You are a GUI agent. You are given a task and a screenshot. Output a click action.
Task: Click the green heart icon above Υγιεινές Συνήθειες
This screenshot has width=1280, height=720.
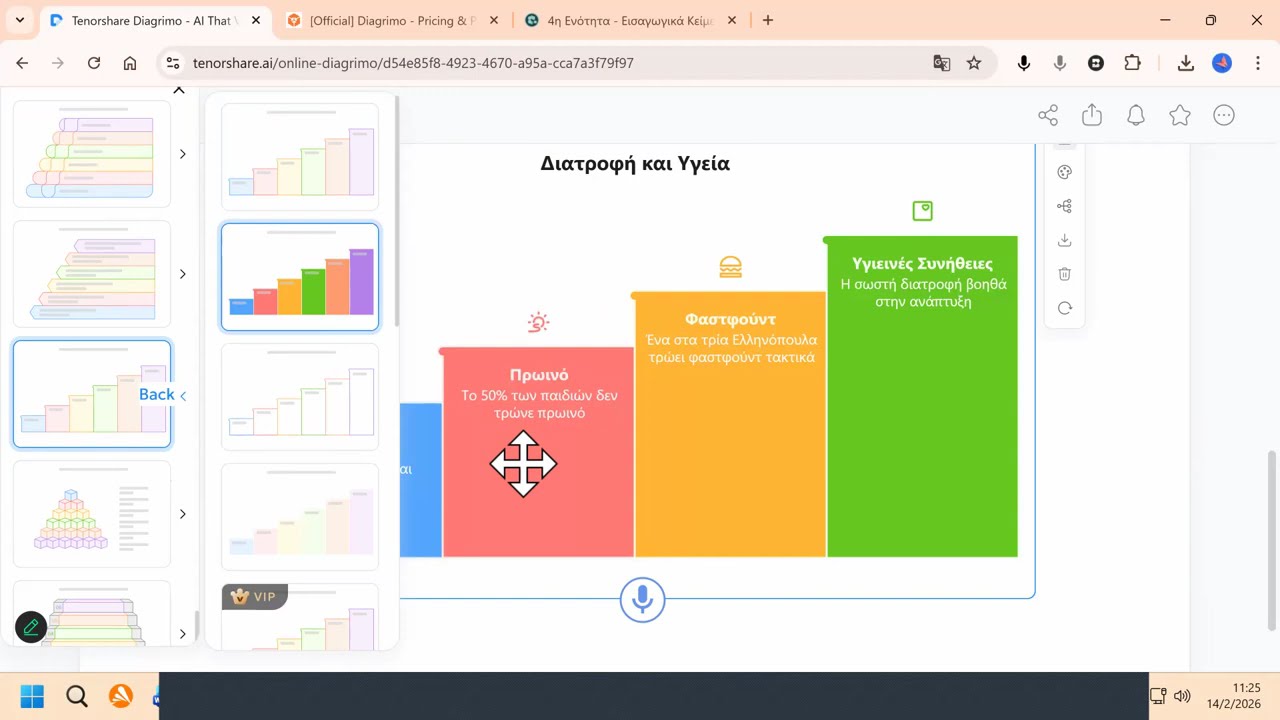pyautogui.click(x=922, y=211)
